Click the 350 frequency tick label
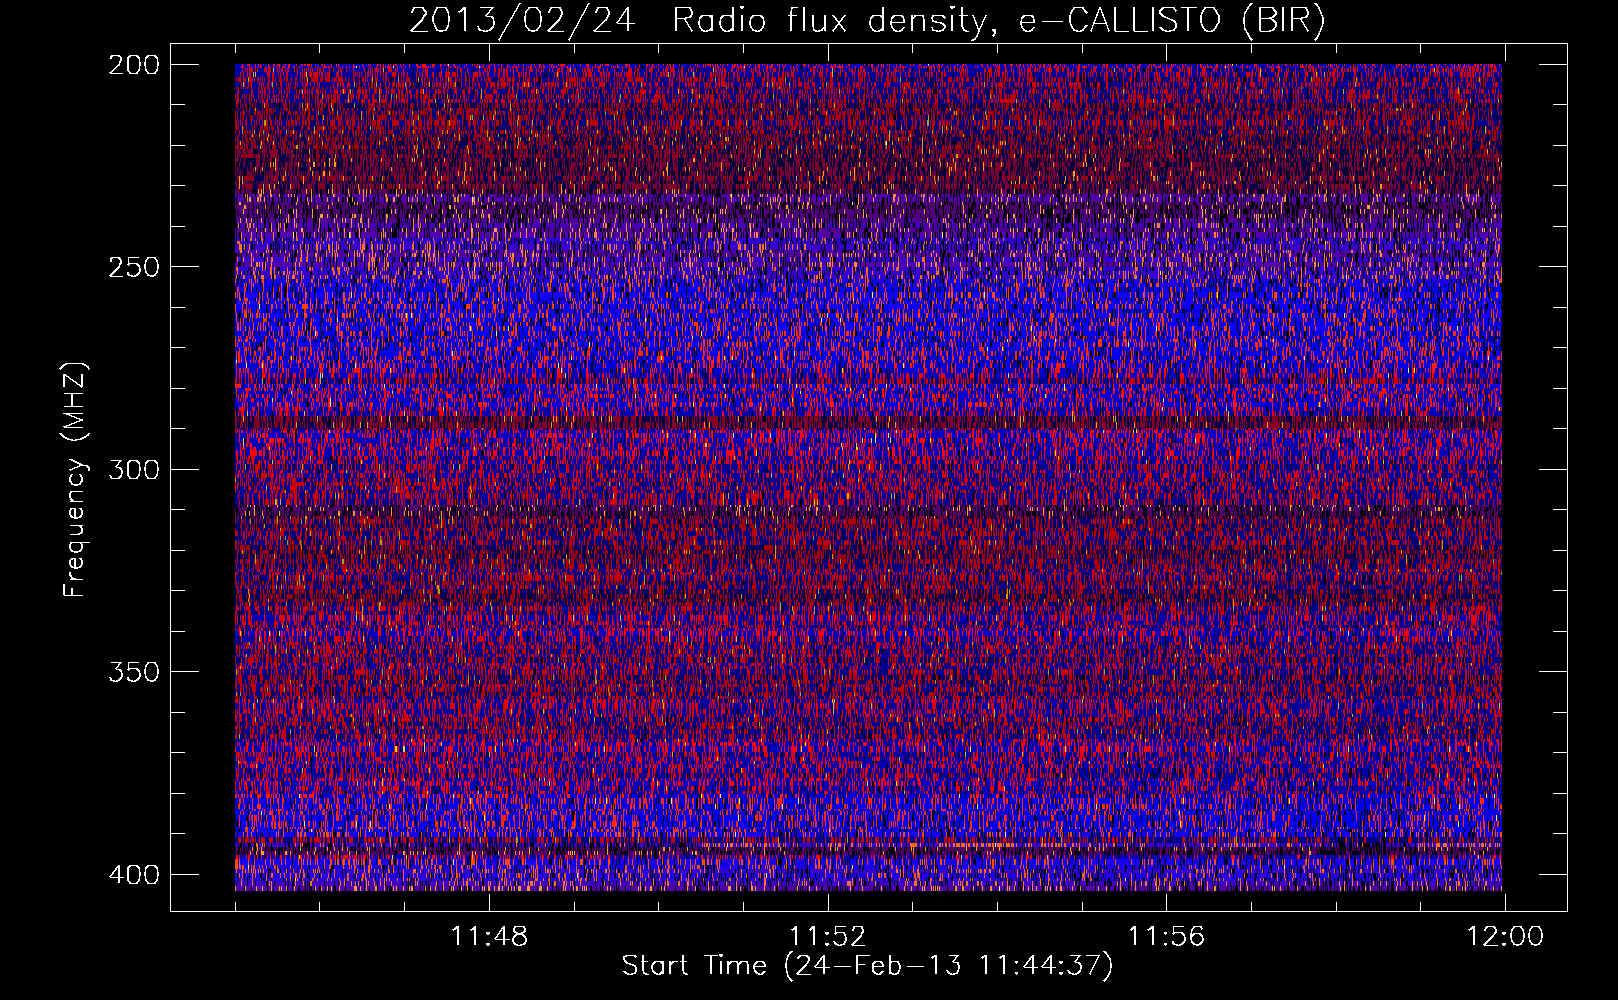 tap(134, 672)
